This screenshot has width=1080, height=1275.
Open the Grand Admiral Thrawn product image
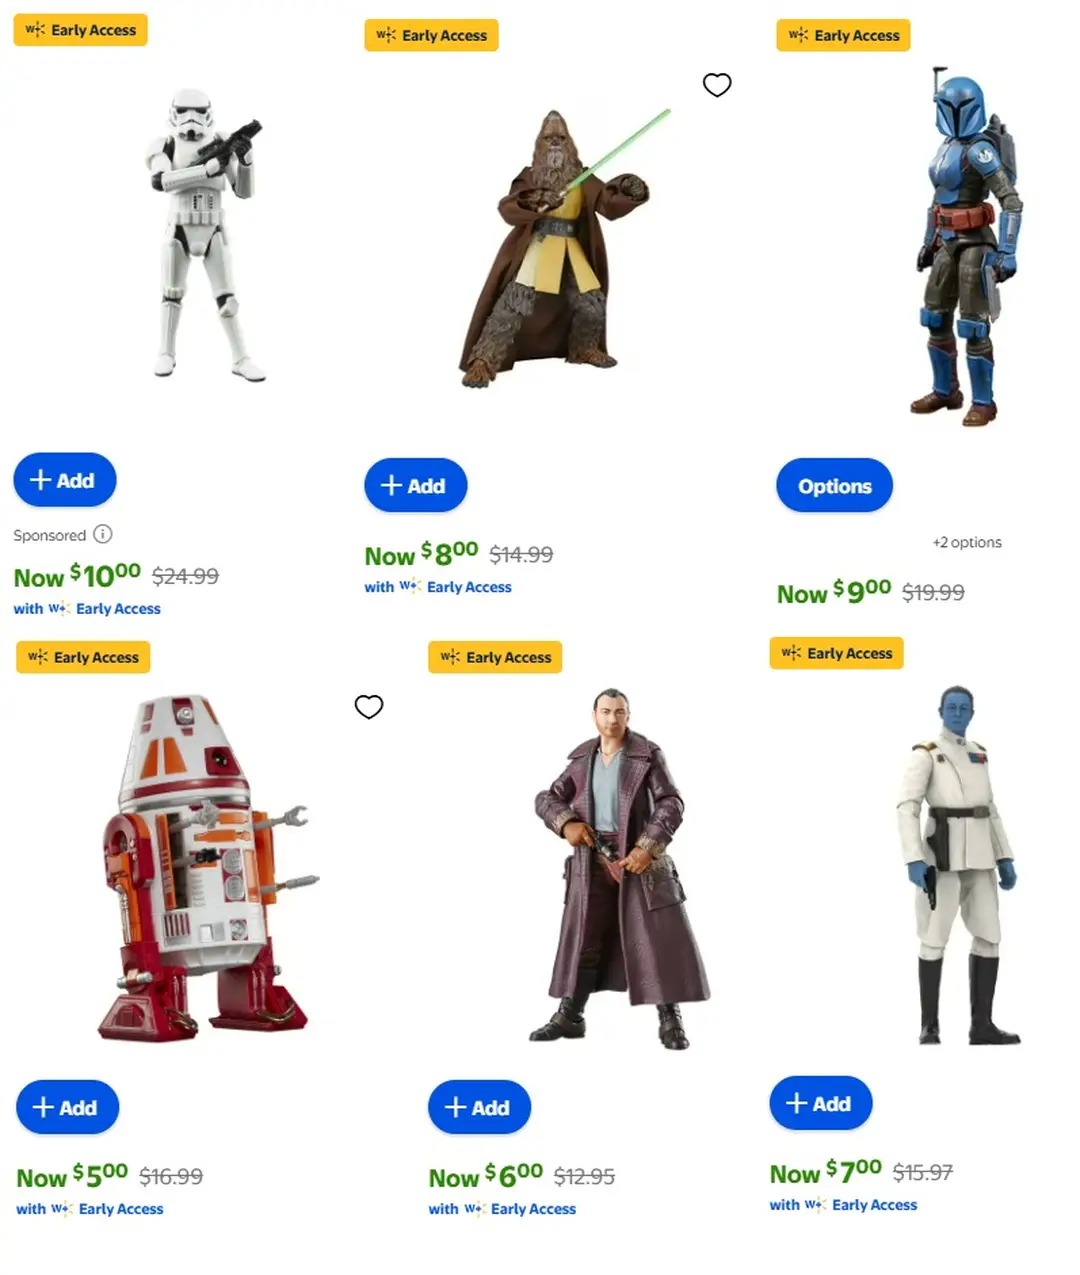956,866
